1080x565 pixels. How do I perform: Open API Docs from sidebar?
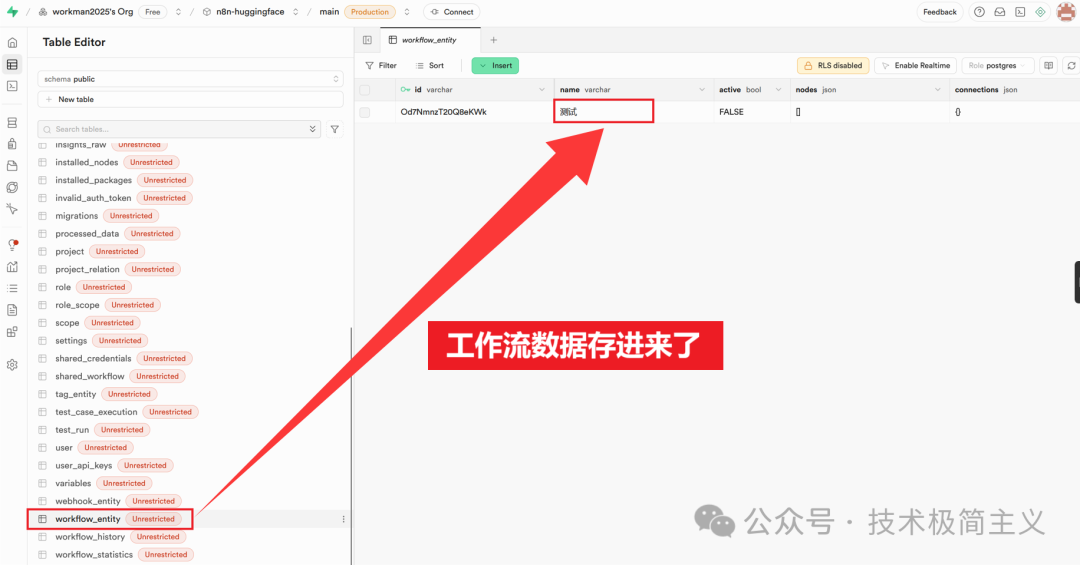click(12, 310)
